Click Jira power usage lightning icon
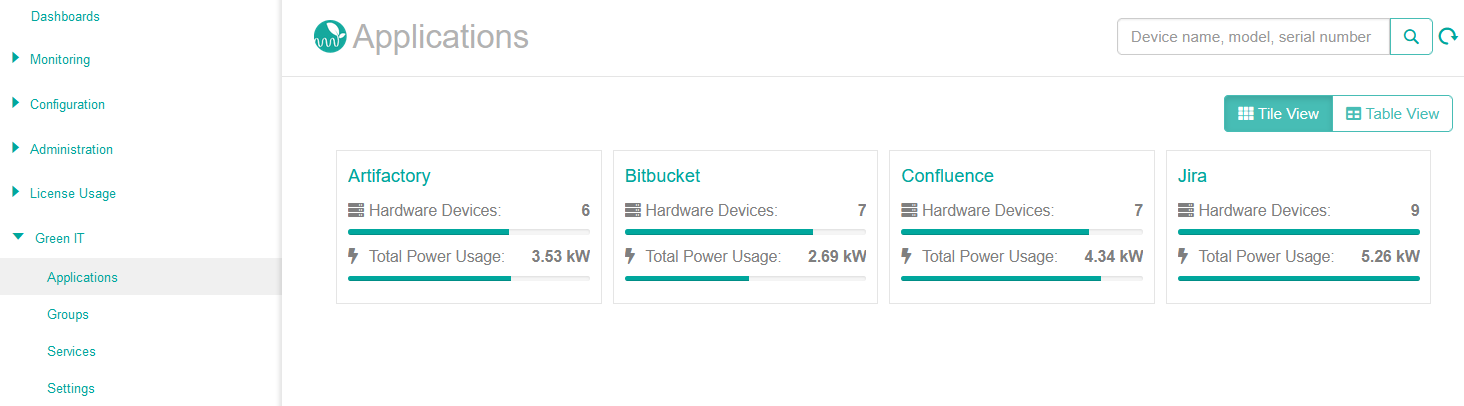This screenshot has width=1464, height=406. (1184, 257)
